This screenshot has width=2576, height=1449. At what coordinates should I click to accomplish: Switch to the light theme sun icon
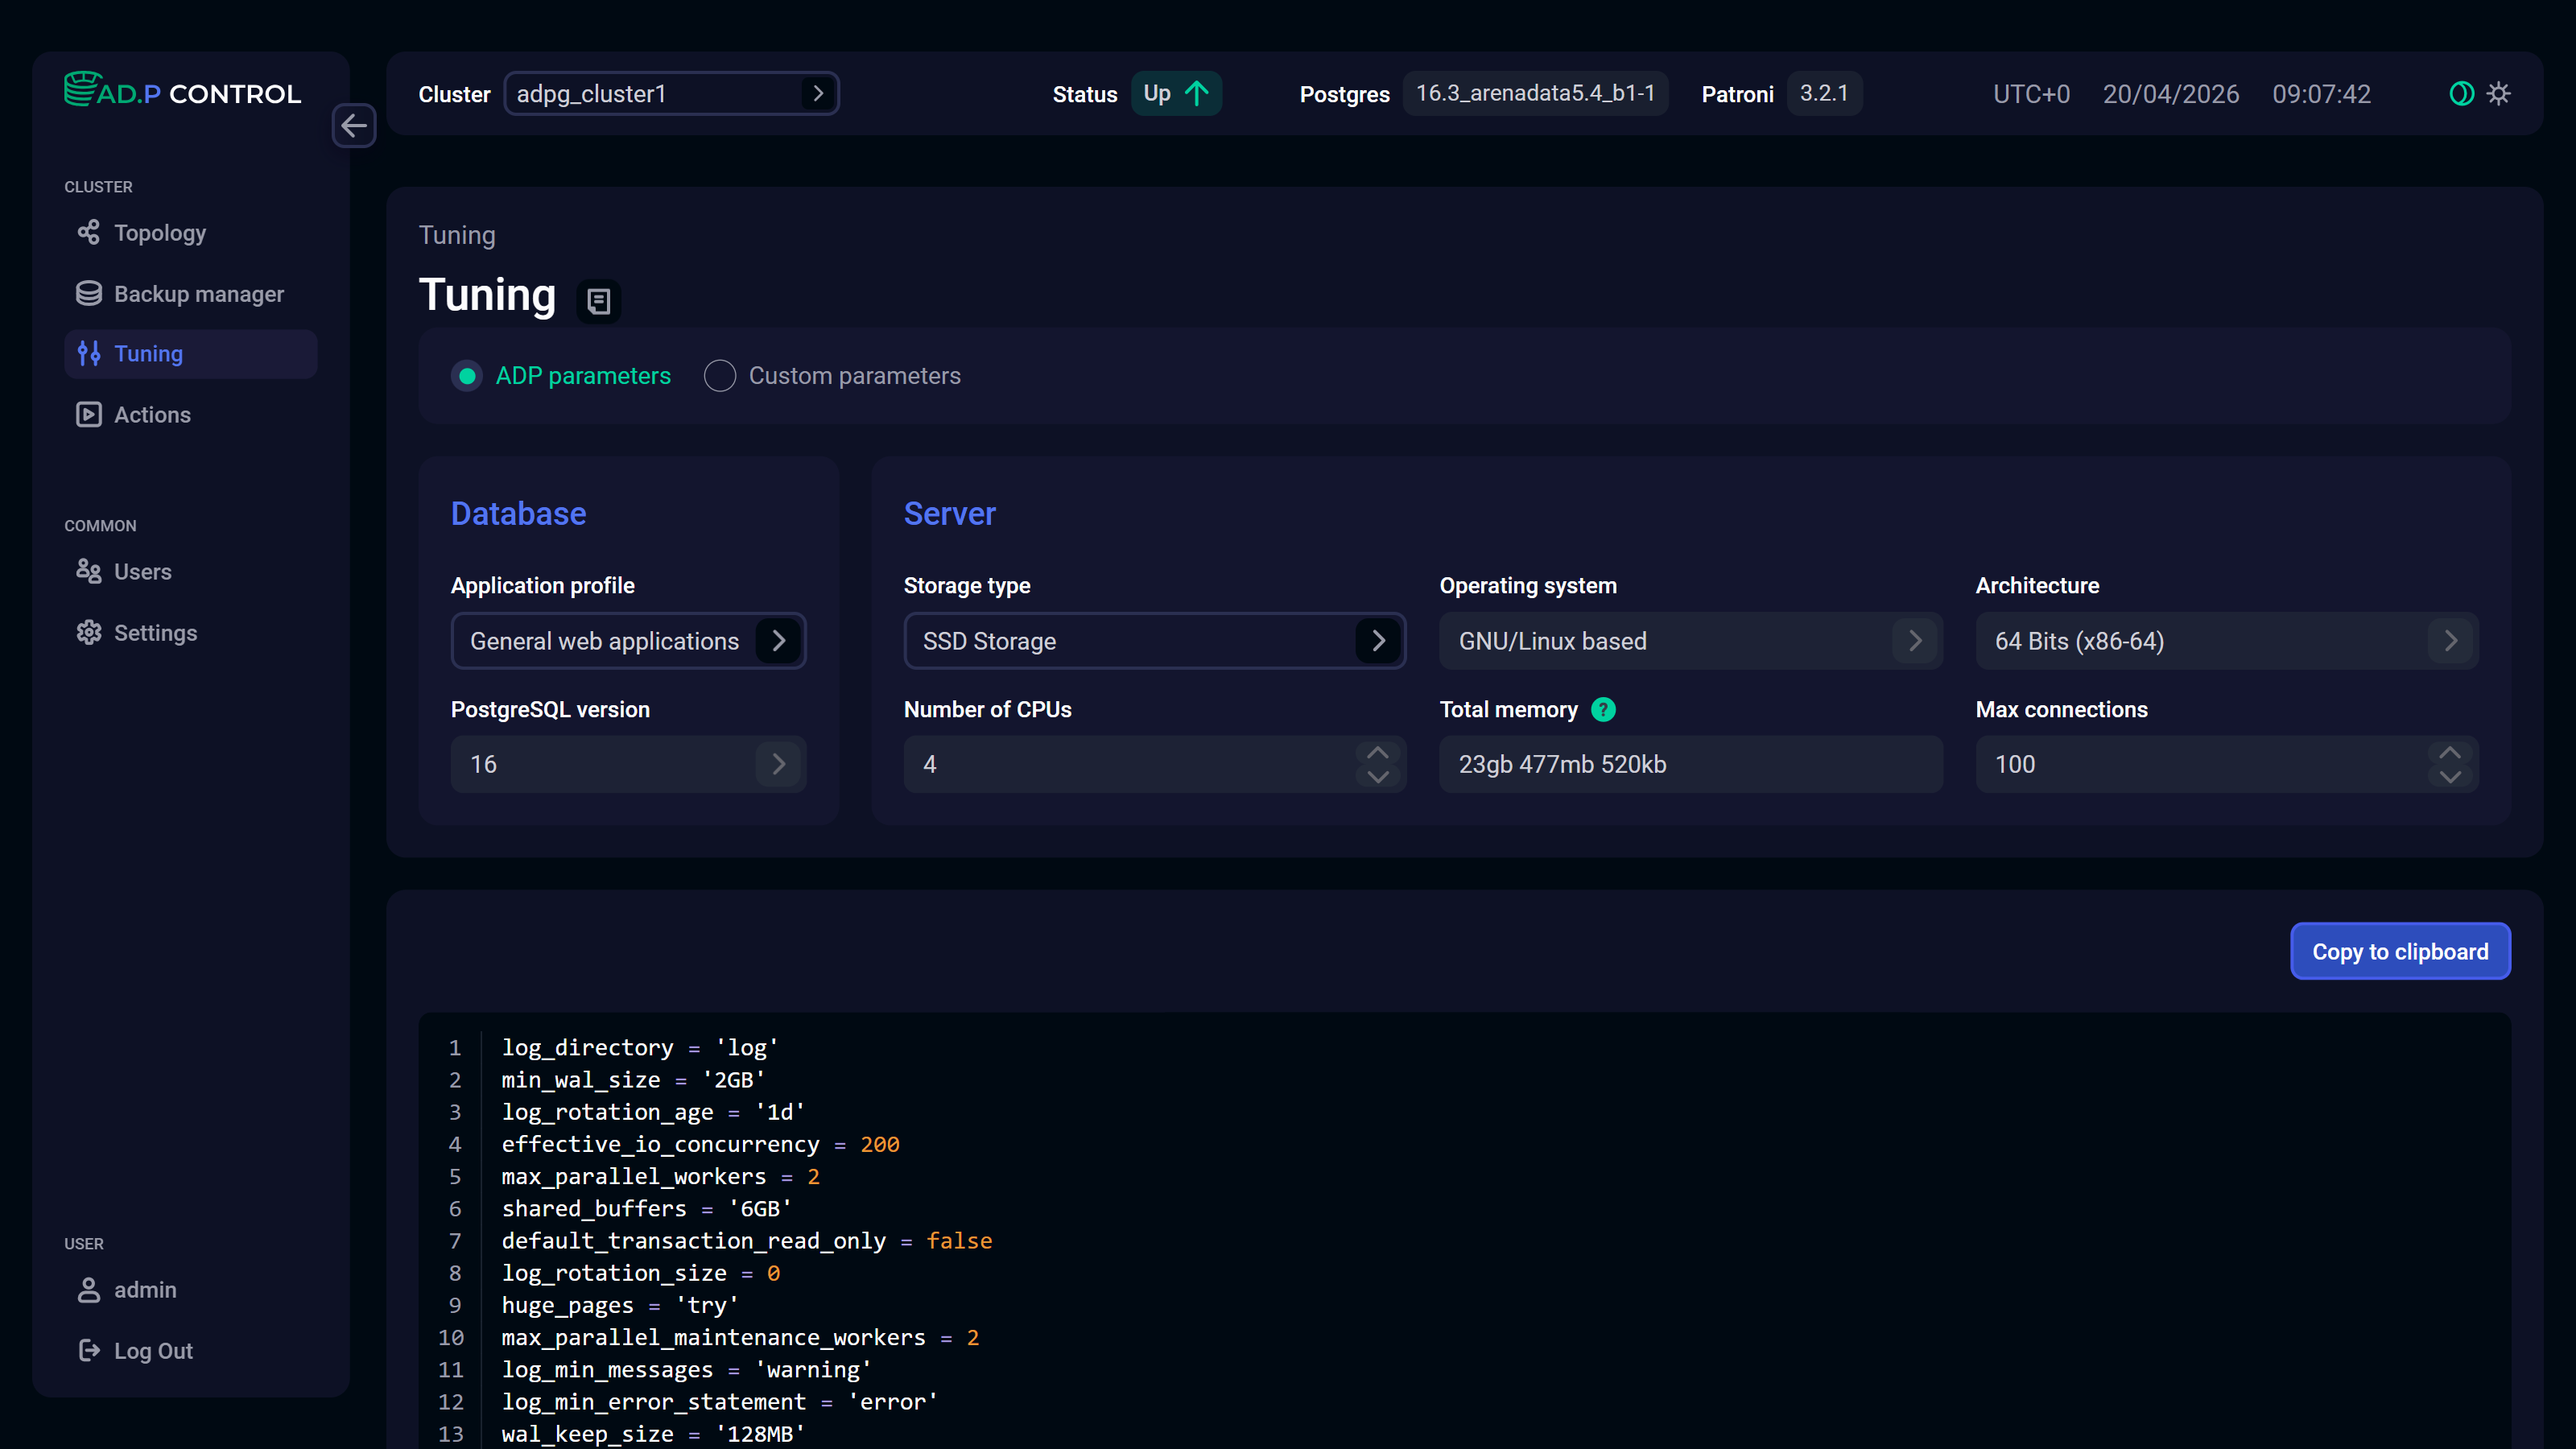click(2499, 94)
